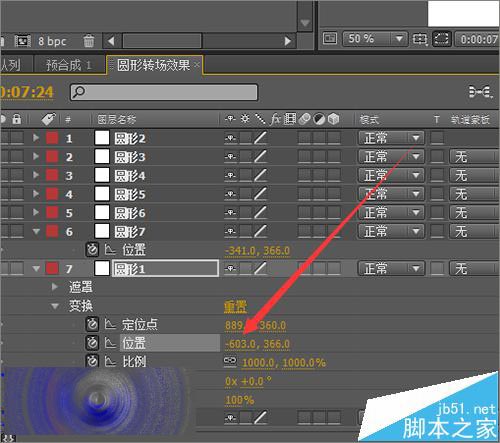Expand layer 1 圆形2
This screenshot has width=500, height=443.
[x=36, y=138]
